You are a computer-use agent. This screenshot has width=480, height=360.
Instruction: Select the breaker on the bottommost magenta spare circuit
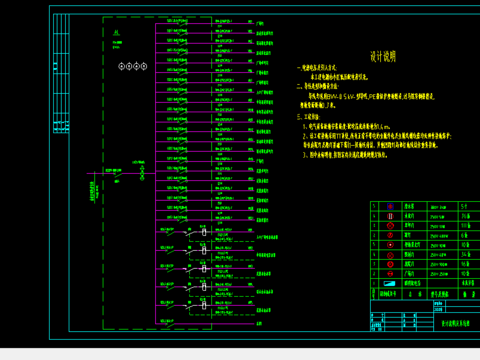point(170,323)
